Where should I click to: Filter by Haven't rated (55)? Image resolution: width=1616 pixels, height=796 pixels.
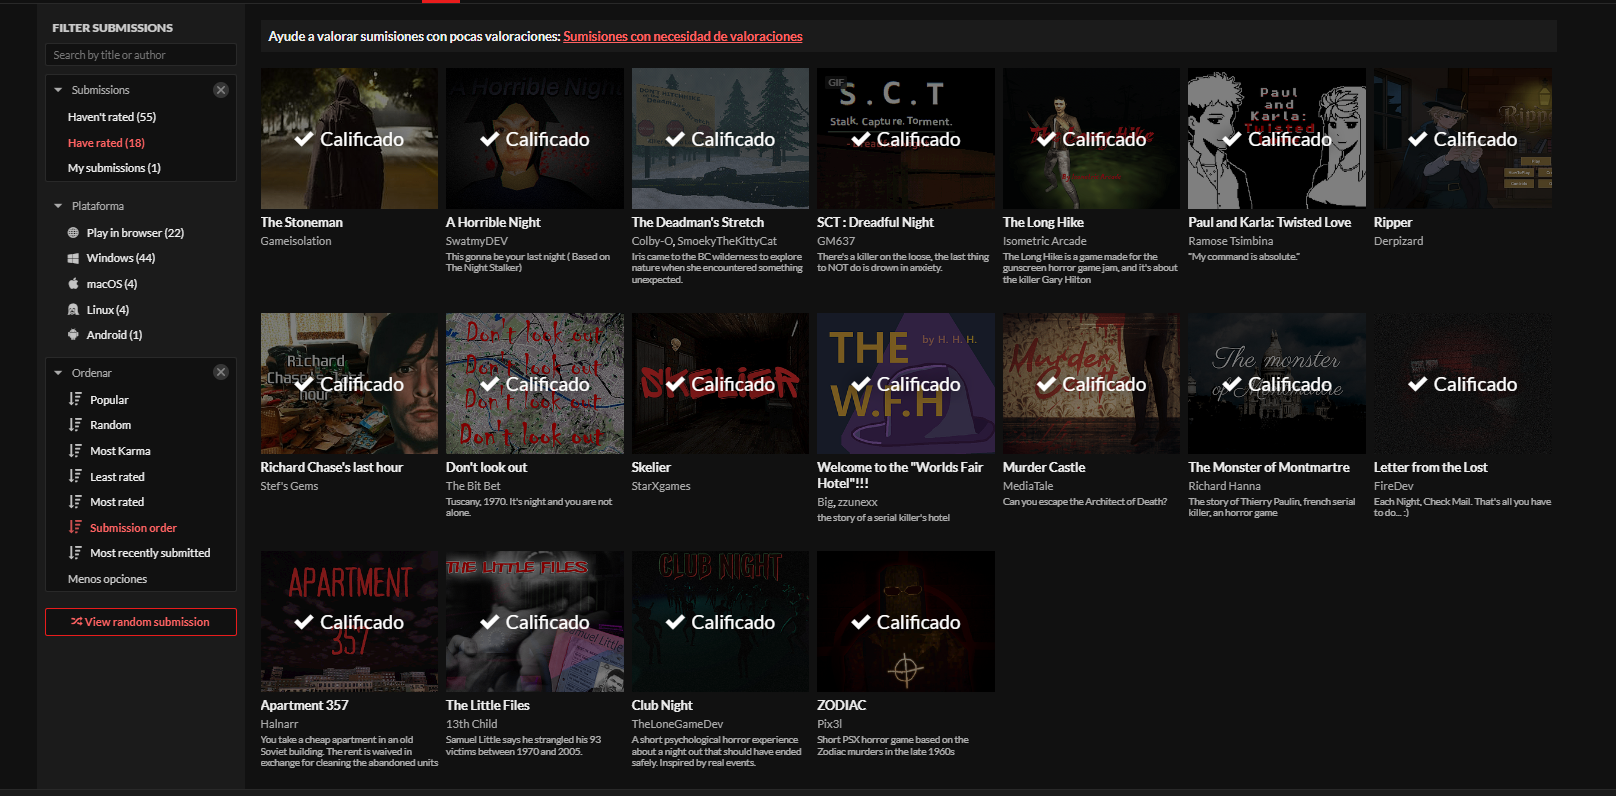point(112,117)
